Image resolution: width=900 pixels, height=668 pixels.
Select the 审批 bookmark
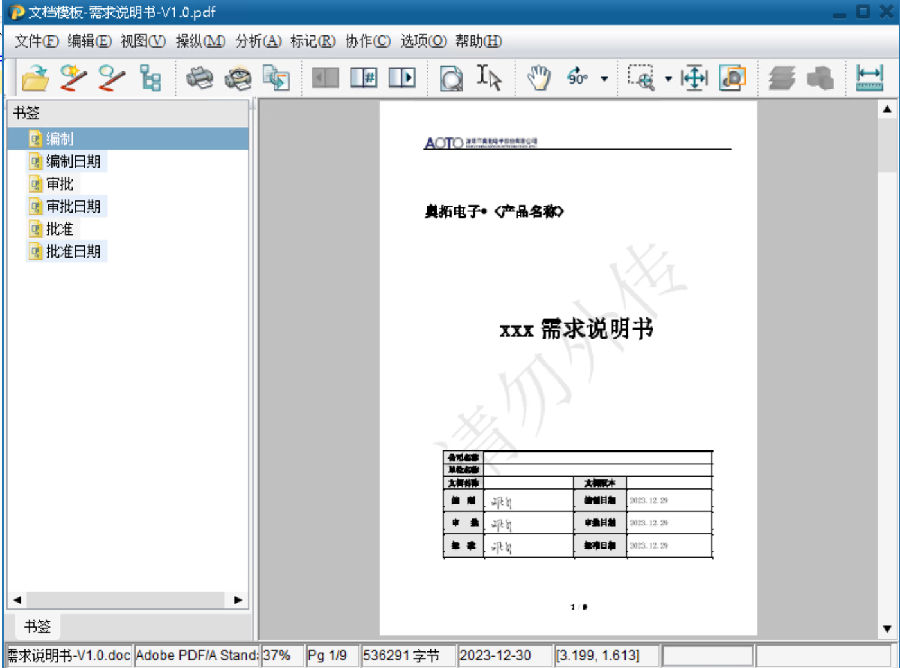click(59, 184)
